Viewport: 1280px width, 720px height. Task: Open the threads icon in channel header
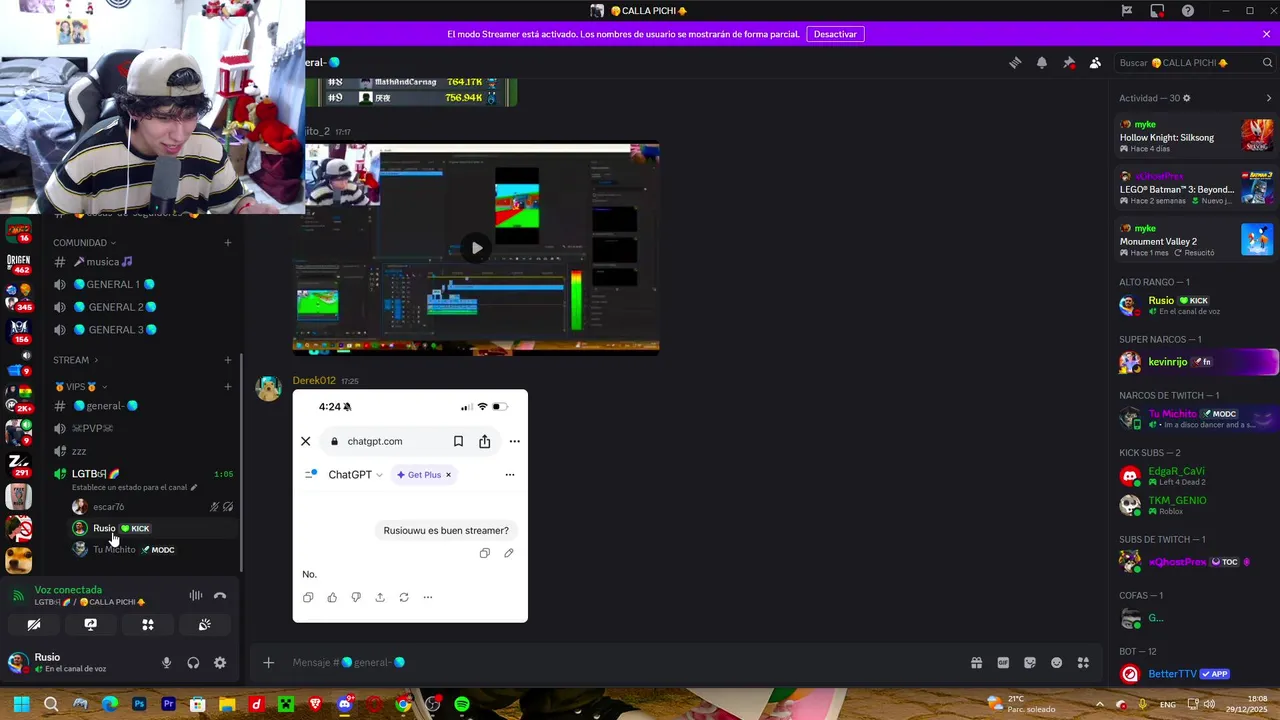pos(1015,63)
